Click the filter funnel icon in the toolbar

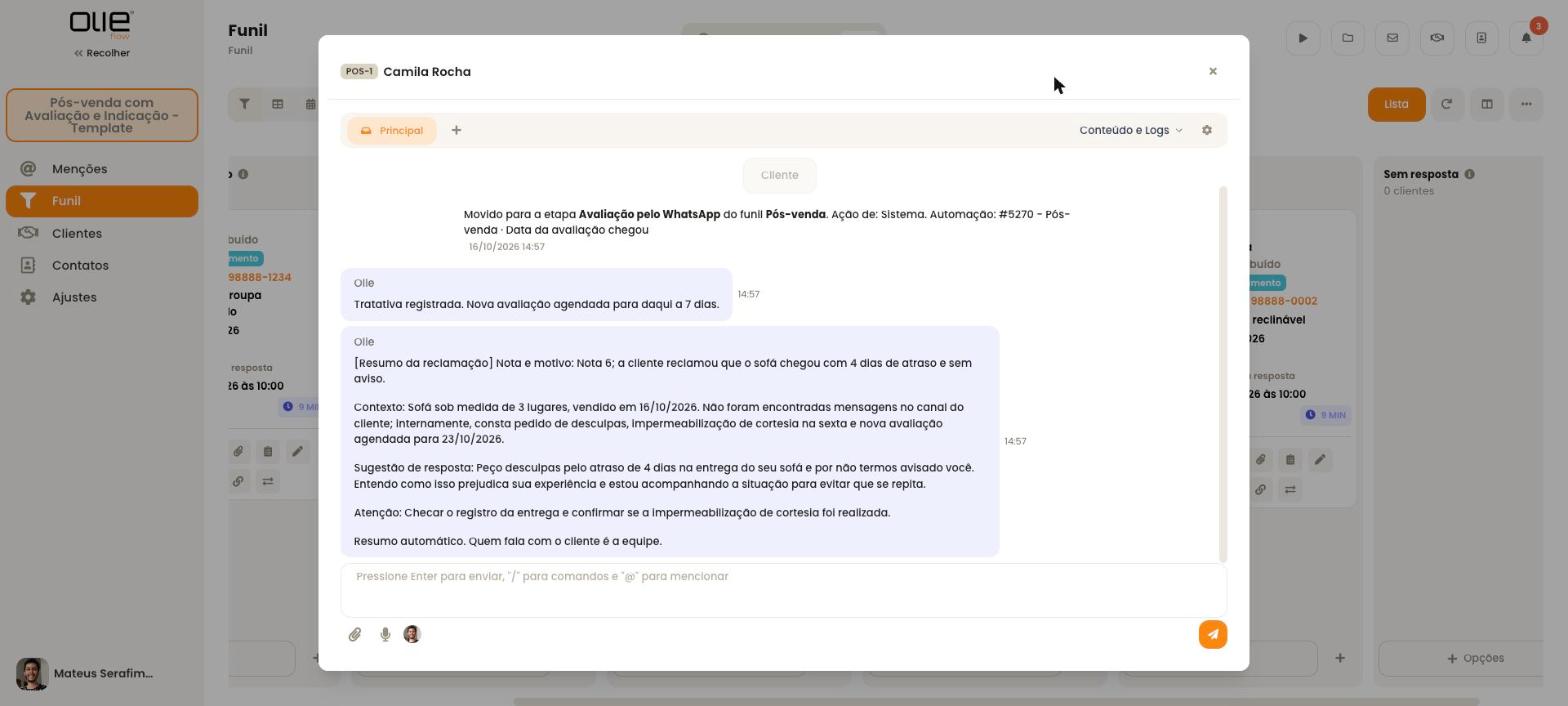click(x=244, y=104)
